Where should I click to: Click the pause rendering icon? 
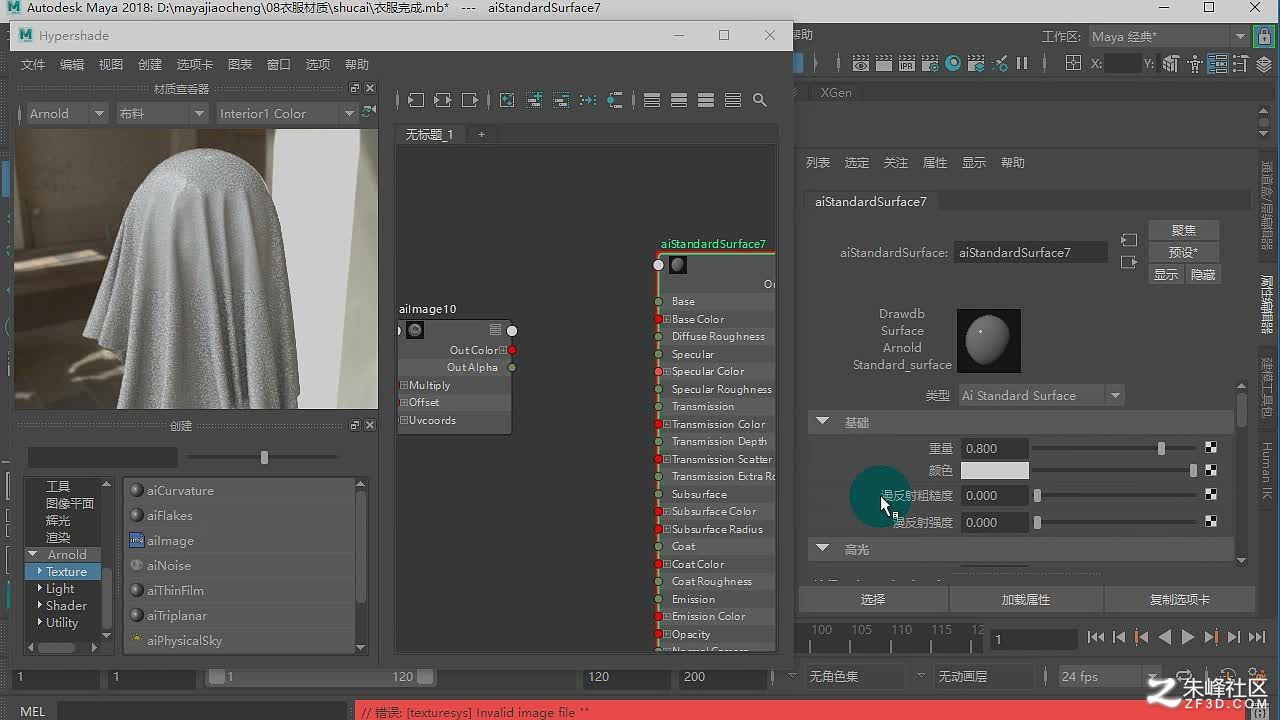point(1022,63)
